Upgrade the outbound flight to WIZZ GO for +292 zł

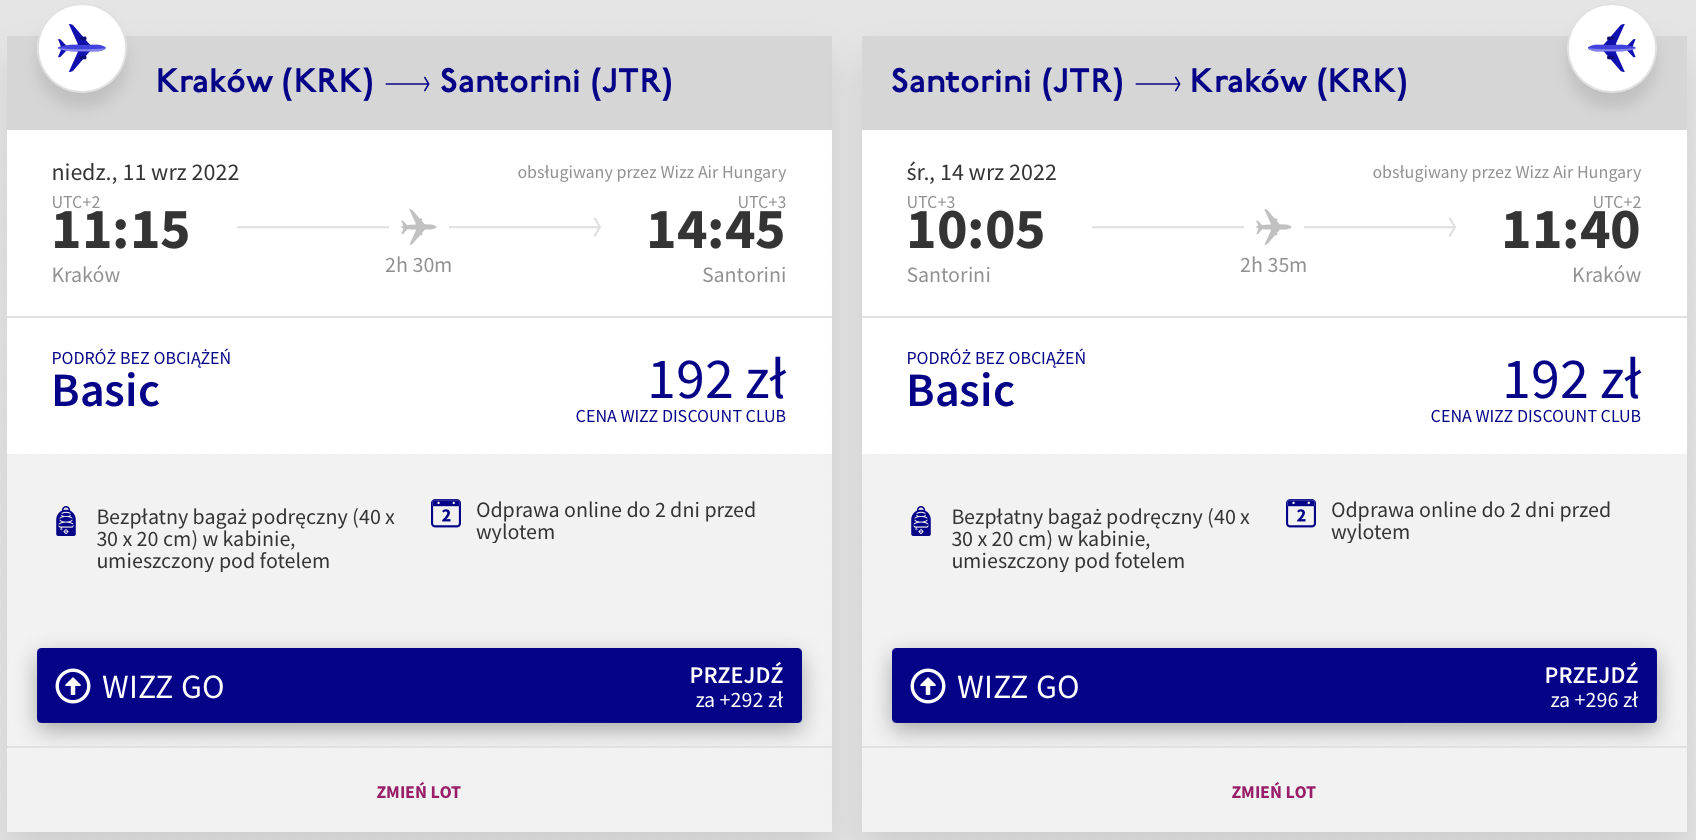(419, 686)
